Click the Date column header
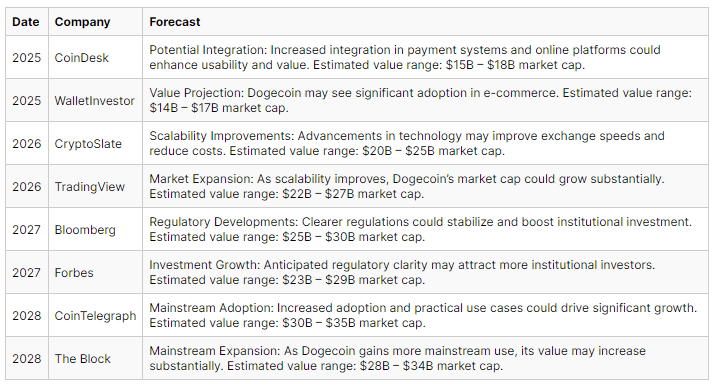Viewport: 713px width, 385px height. (26, 22)
